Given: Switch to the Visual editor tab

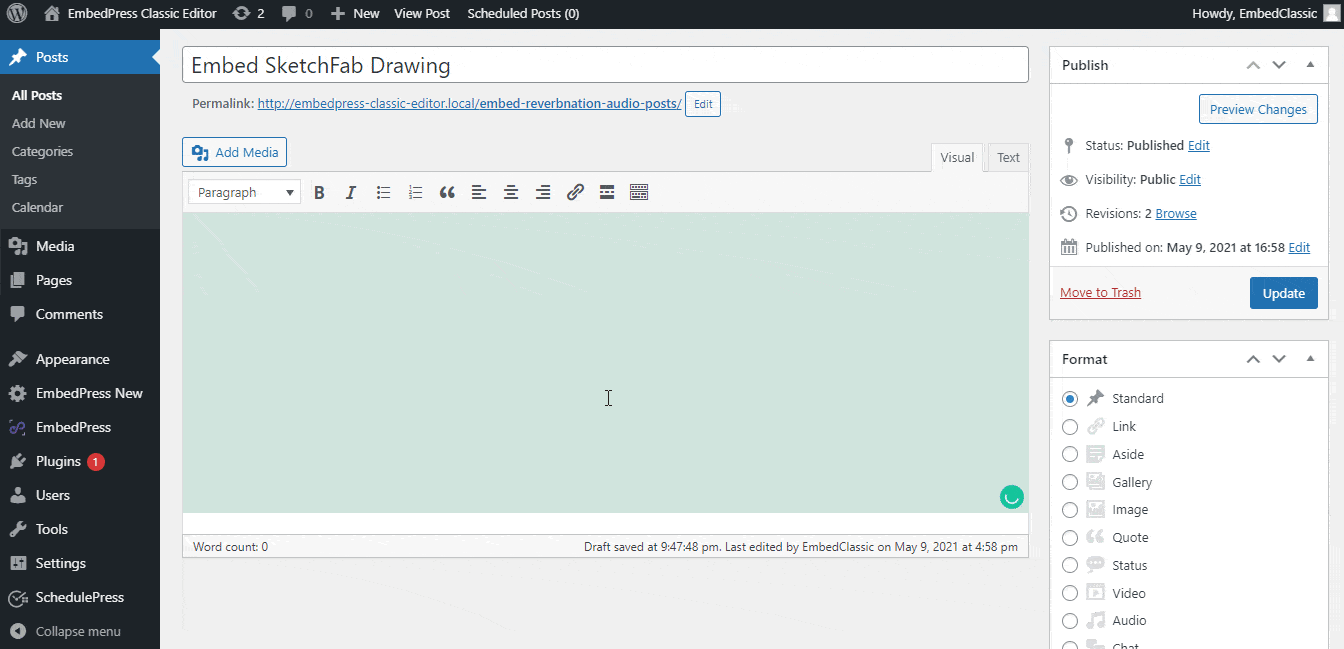Looking at the screenshot, I should [x=957, y=157].
